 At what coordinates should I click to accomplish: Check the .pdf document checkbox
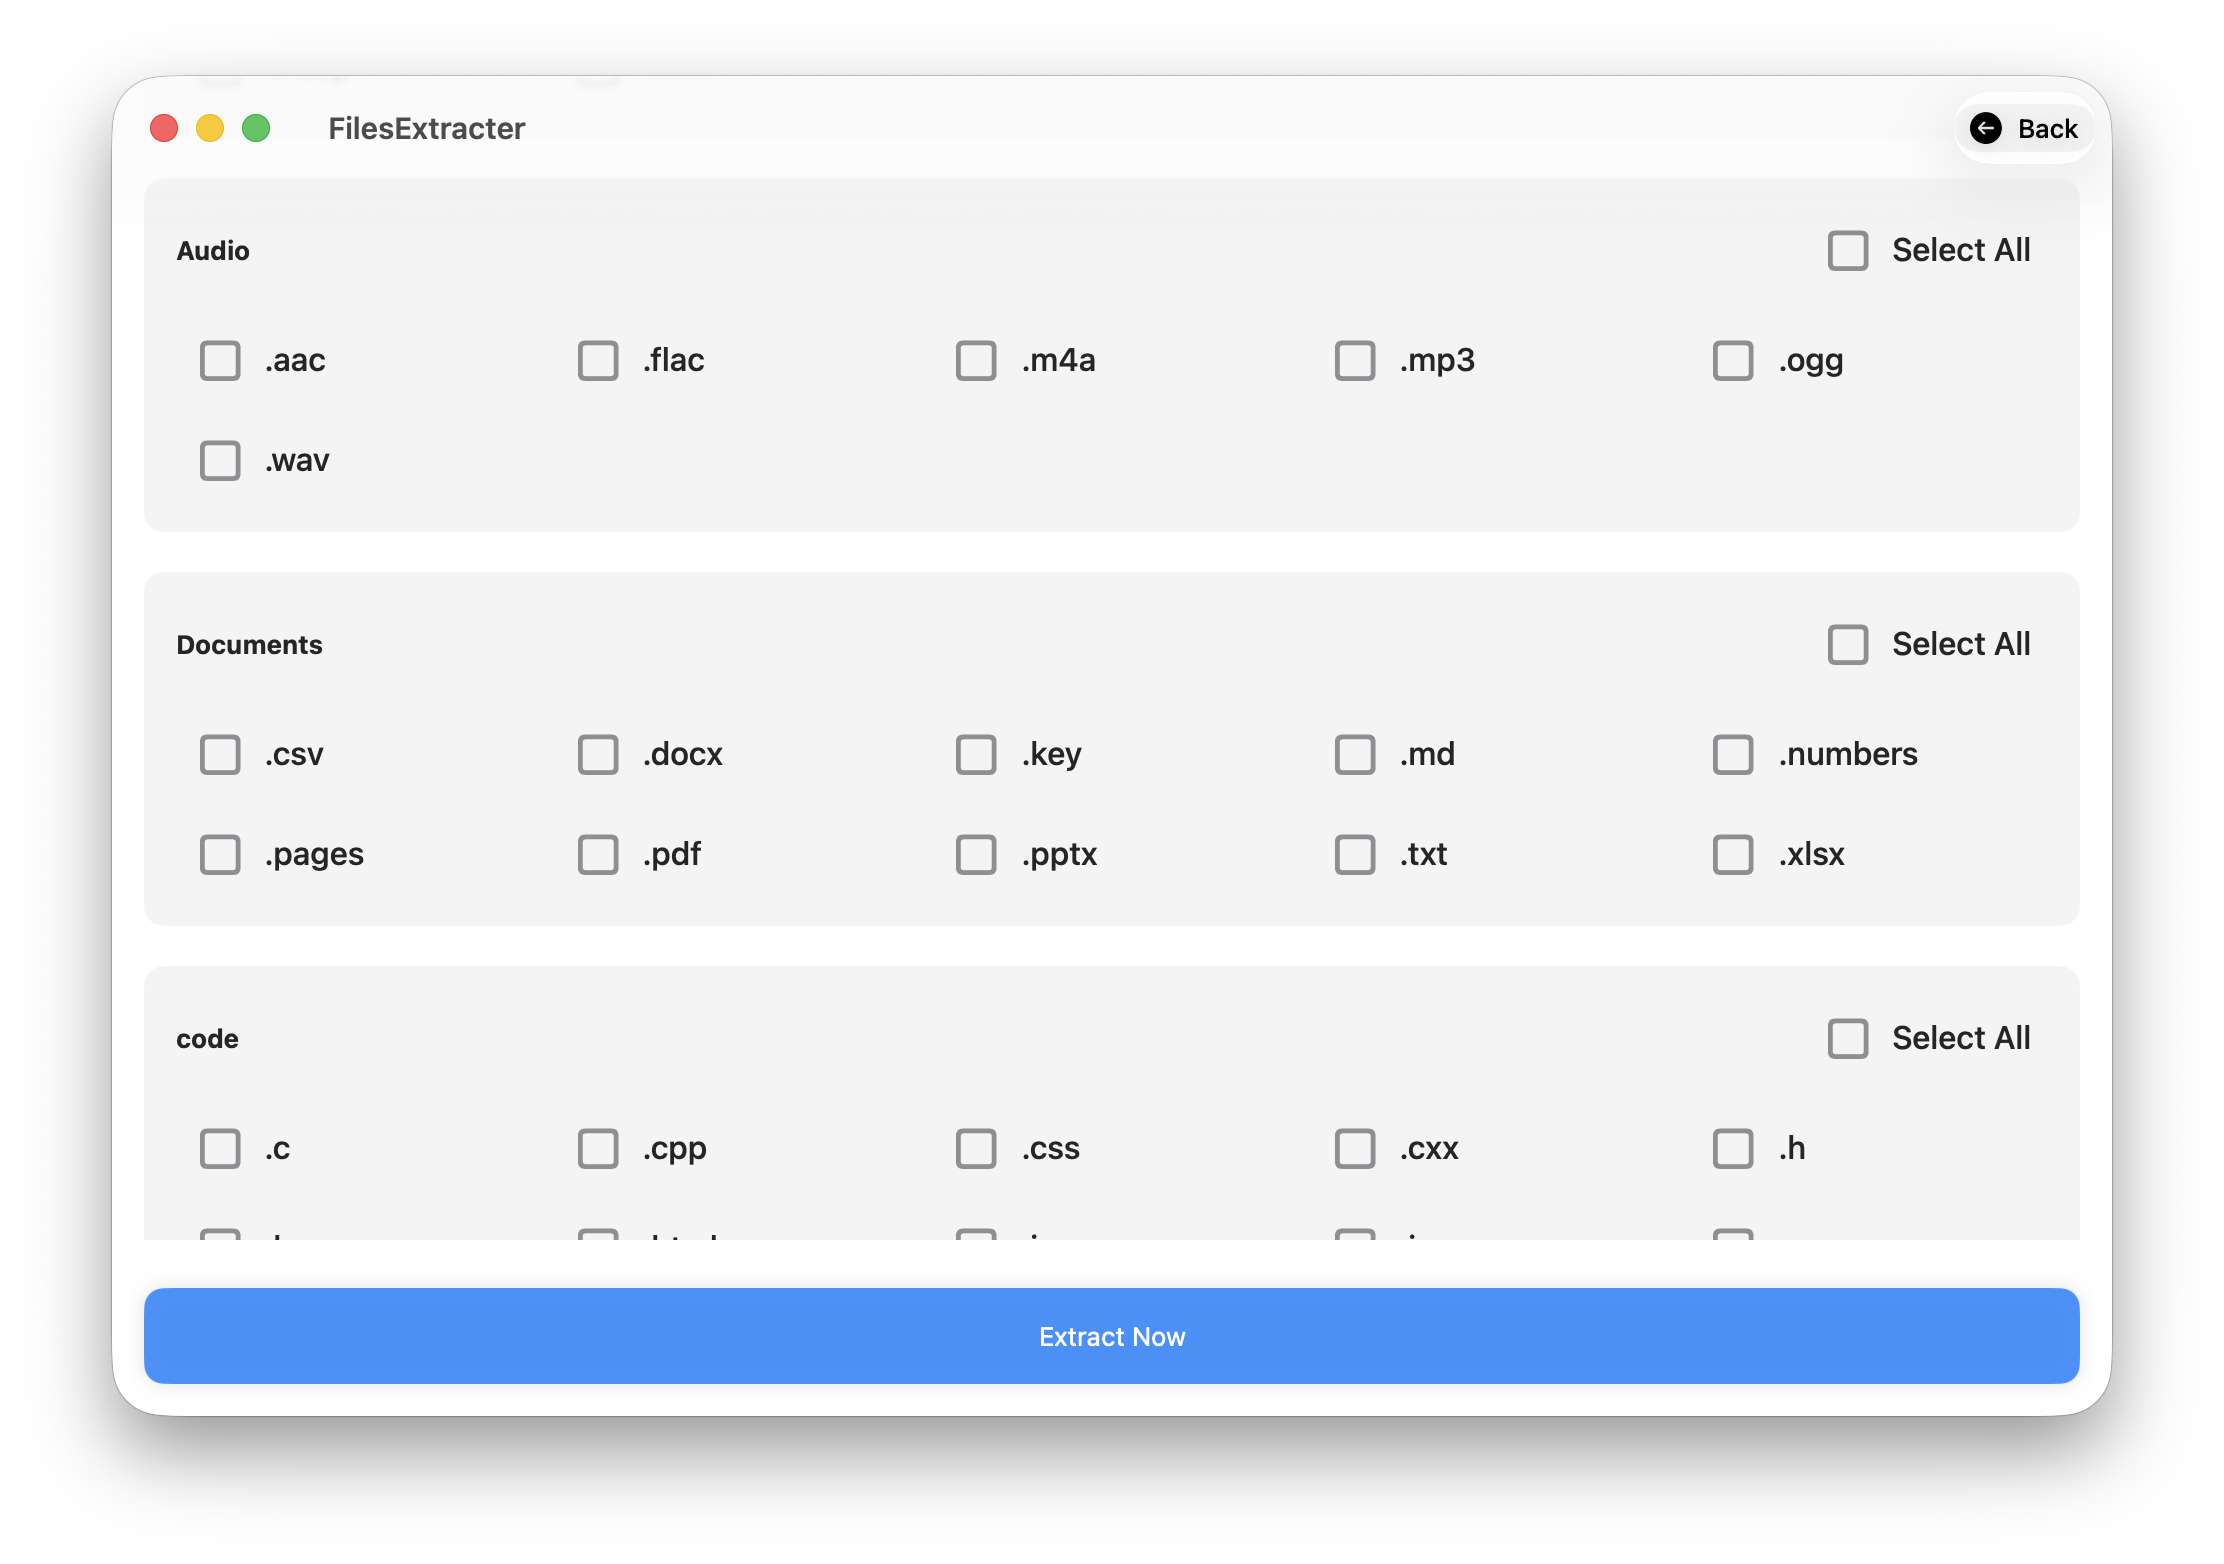pyautogui.click(x=598, y=854)
